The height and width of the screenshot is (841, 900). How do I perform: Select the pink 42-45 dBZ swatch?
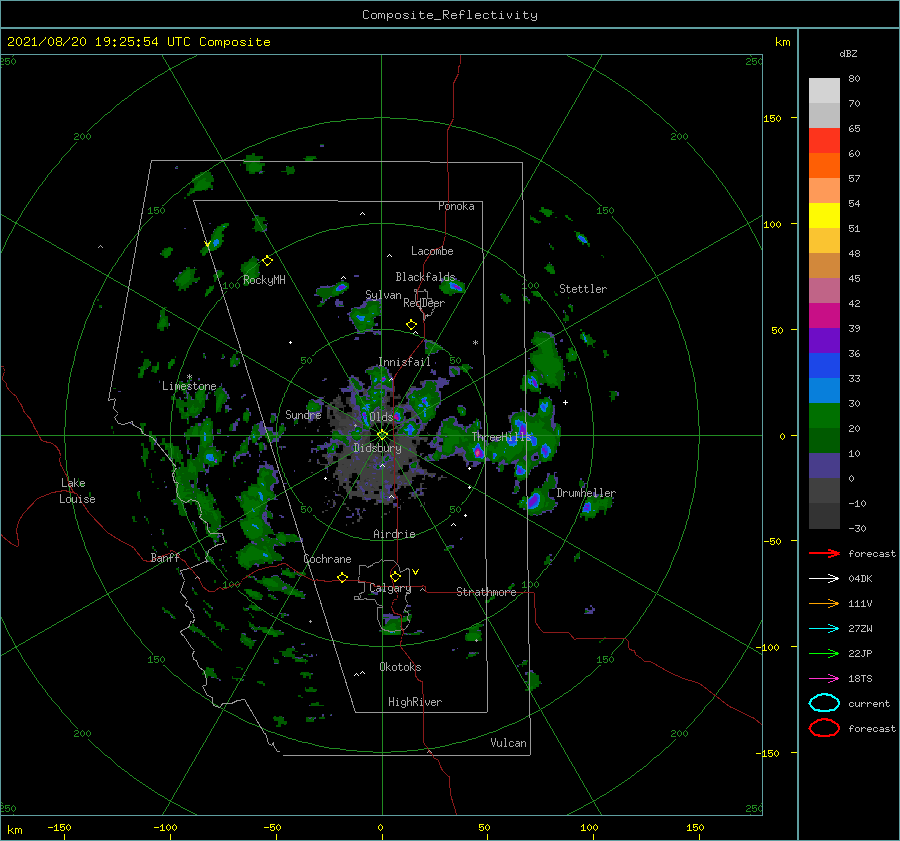pos(824,291)
